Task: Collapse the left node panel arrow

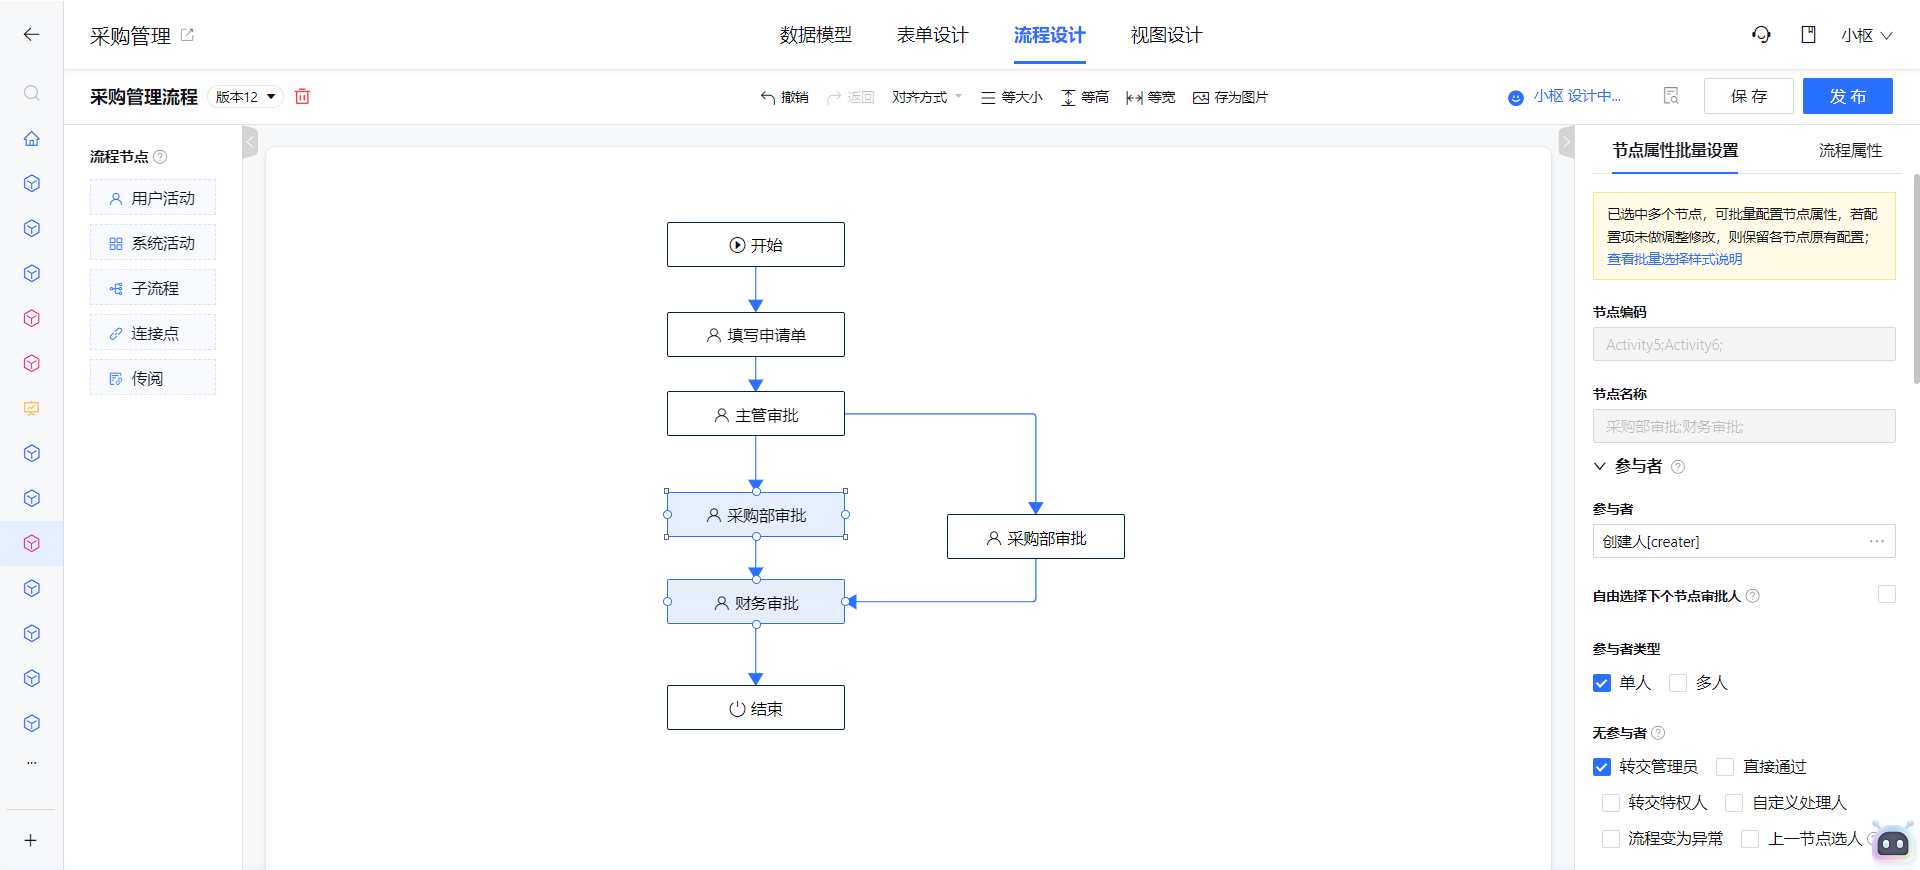Action: pyautogui.click(x=250, y=142)
